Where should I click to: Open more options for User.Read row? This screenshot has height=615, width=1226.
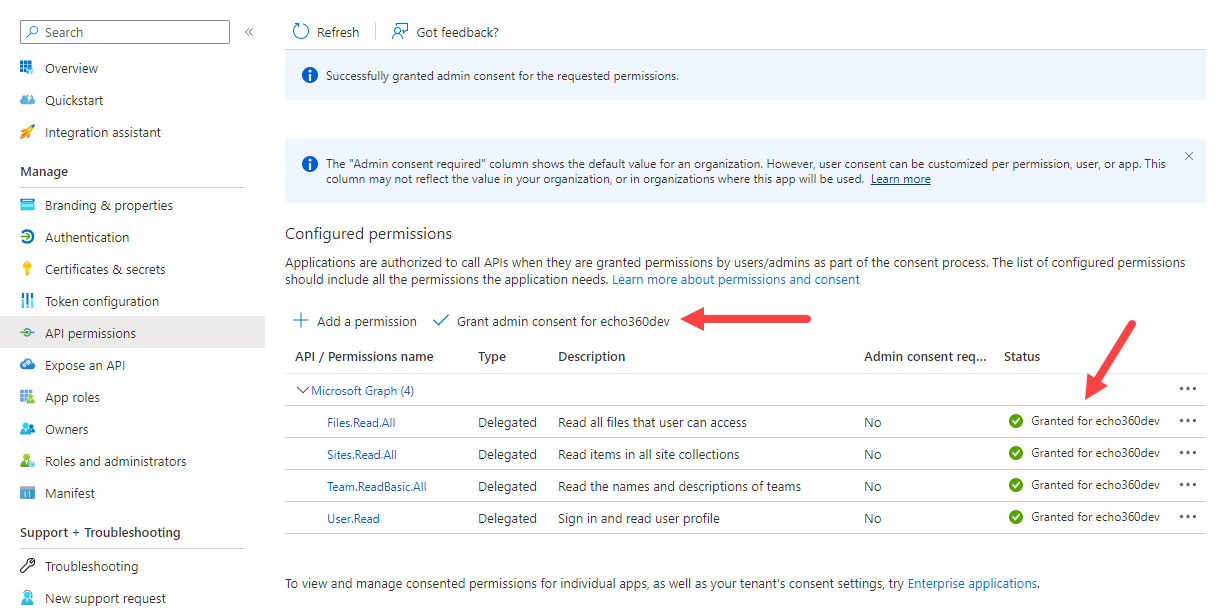click(x=1188, y=517)
